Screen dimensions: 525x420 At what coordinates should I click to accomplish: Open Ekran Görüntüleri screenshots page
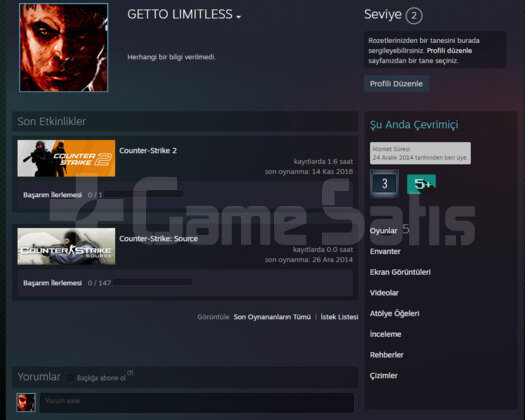(400, 272)
